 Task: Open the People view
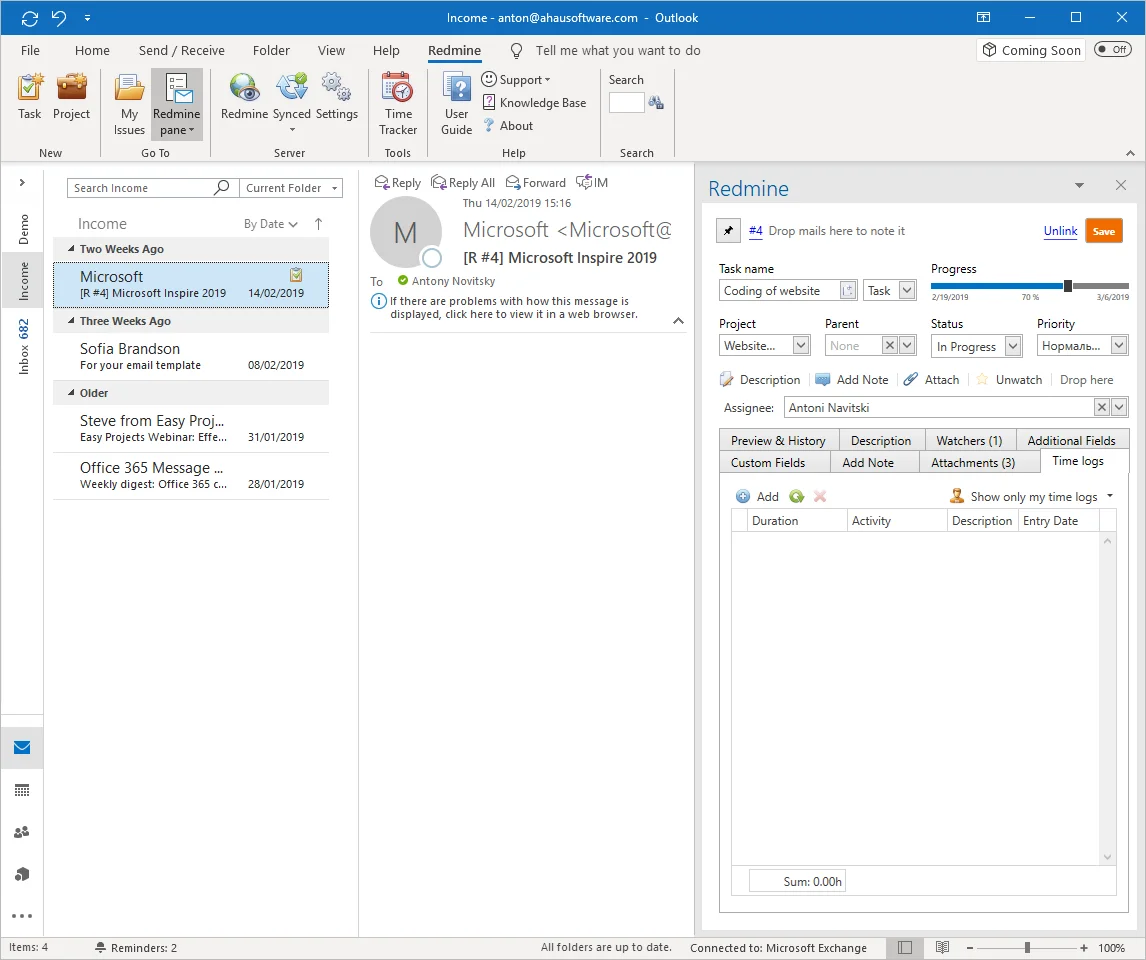22,832
